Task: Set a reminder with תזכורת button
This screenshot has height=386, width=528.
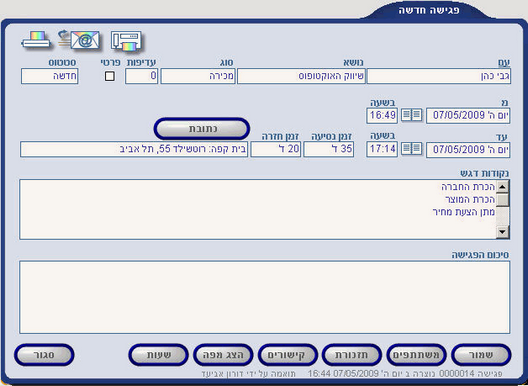Action: (x=352, y=355)
